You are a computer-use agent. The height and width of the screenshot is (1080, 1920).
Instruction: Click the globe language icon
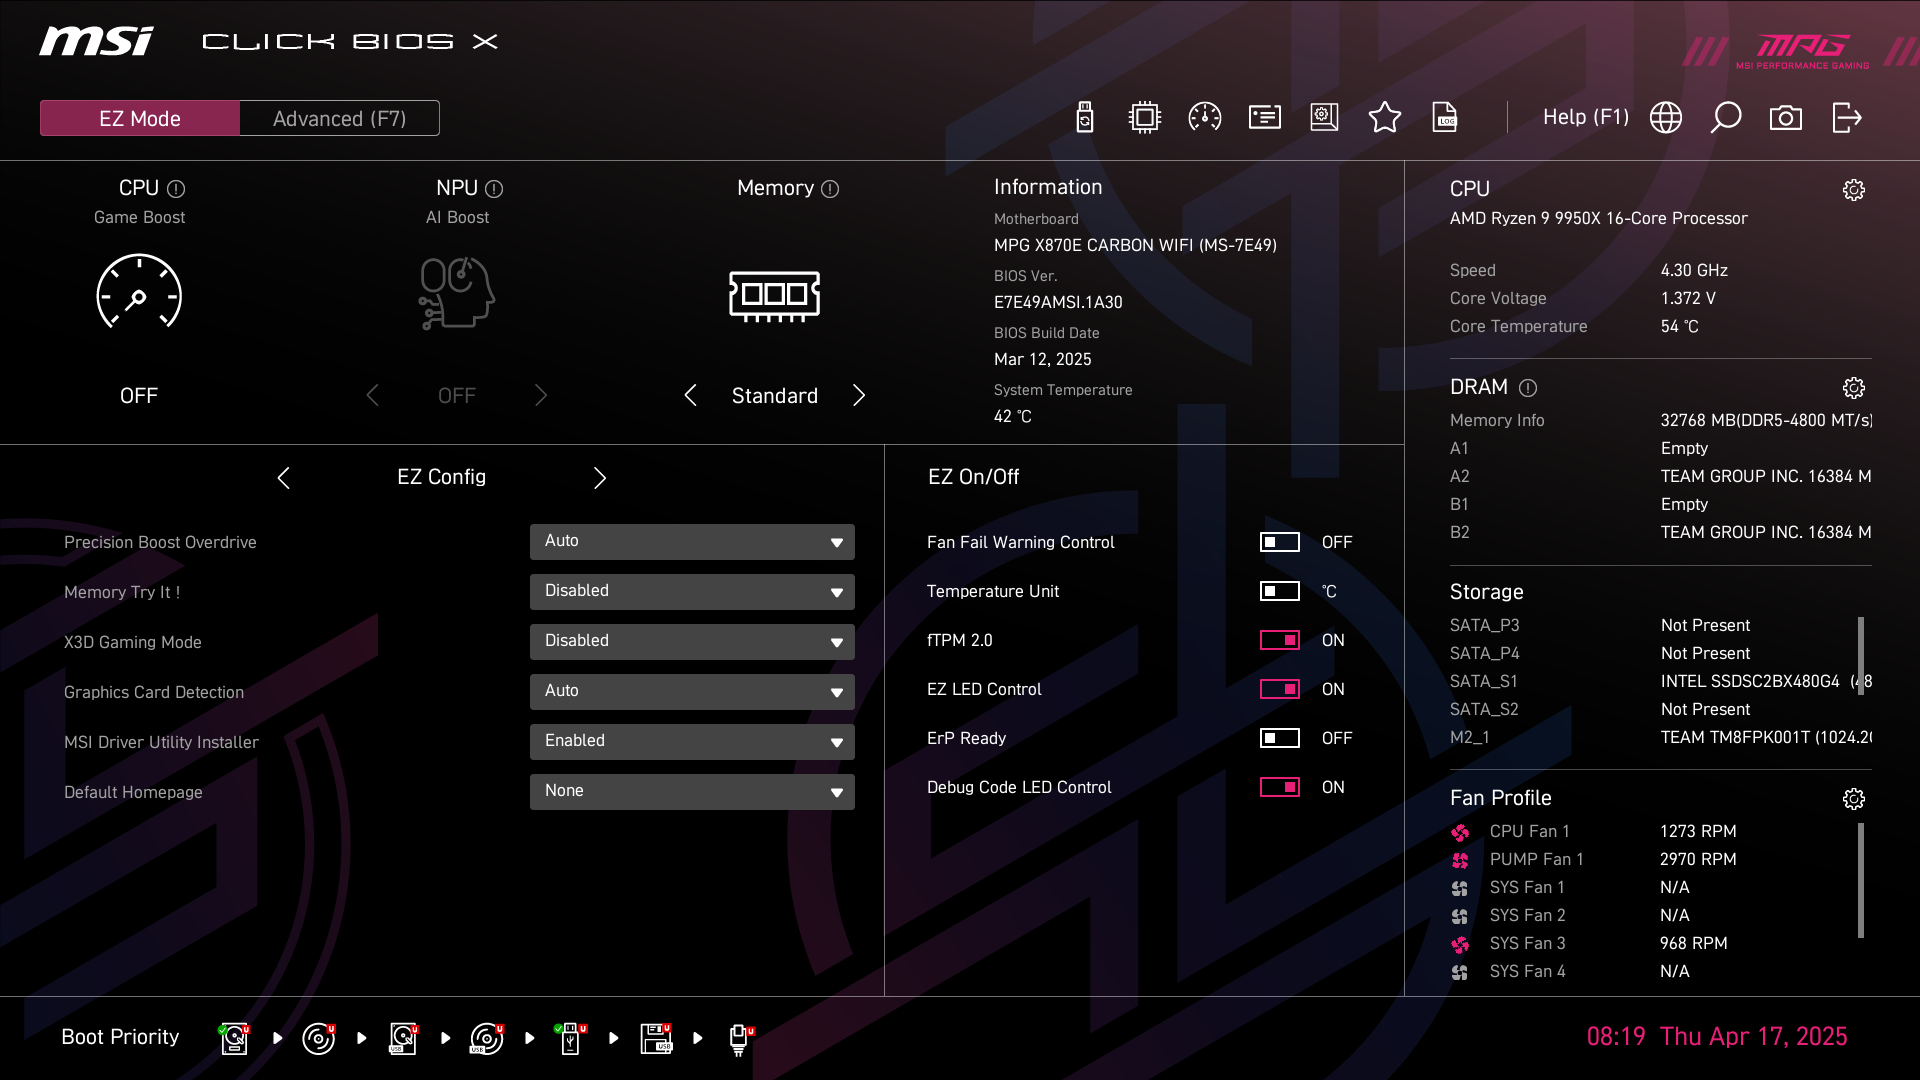point(1665,118)
